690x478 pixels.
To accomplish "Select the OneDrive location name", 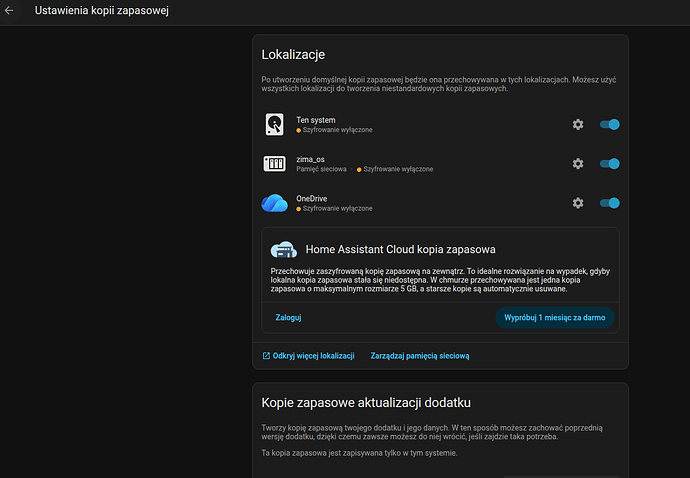I will coord(312,199).
